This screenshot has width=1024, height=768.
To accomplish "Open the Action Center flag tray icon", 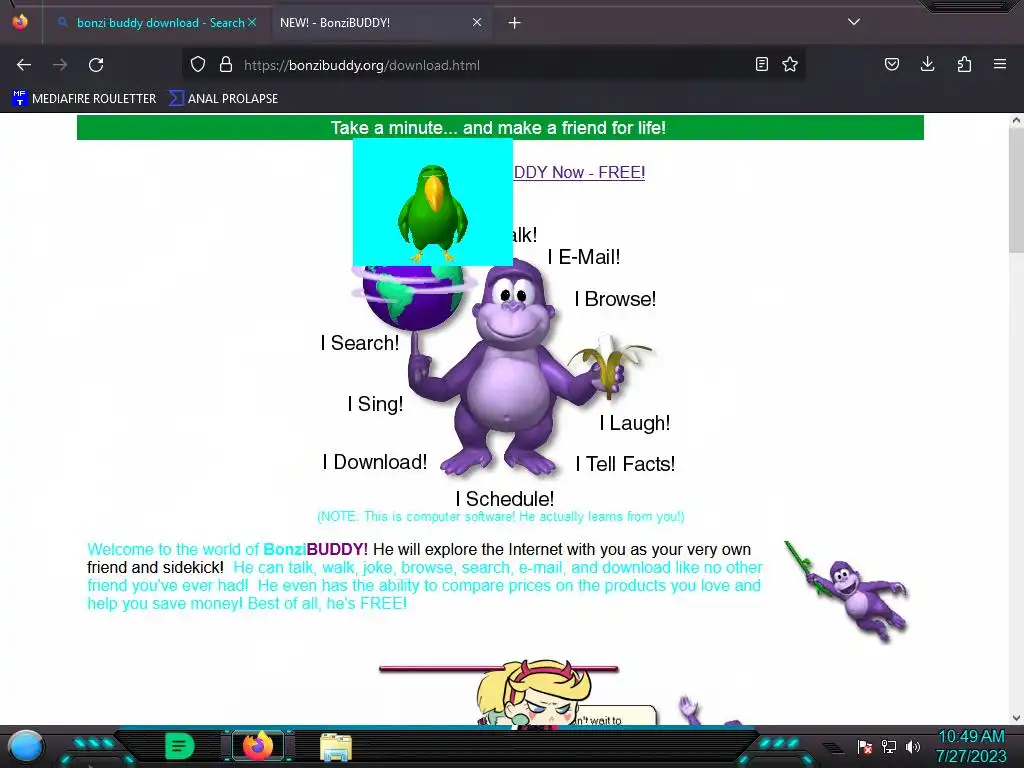I will [865, 746].
